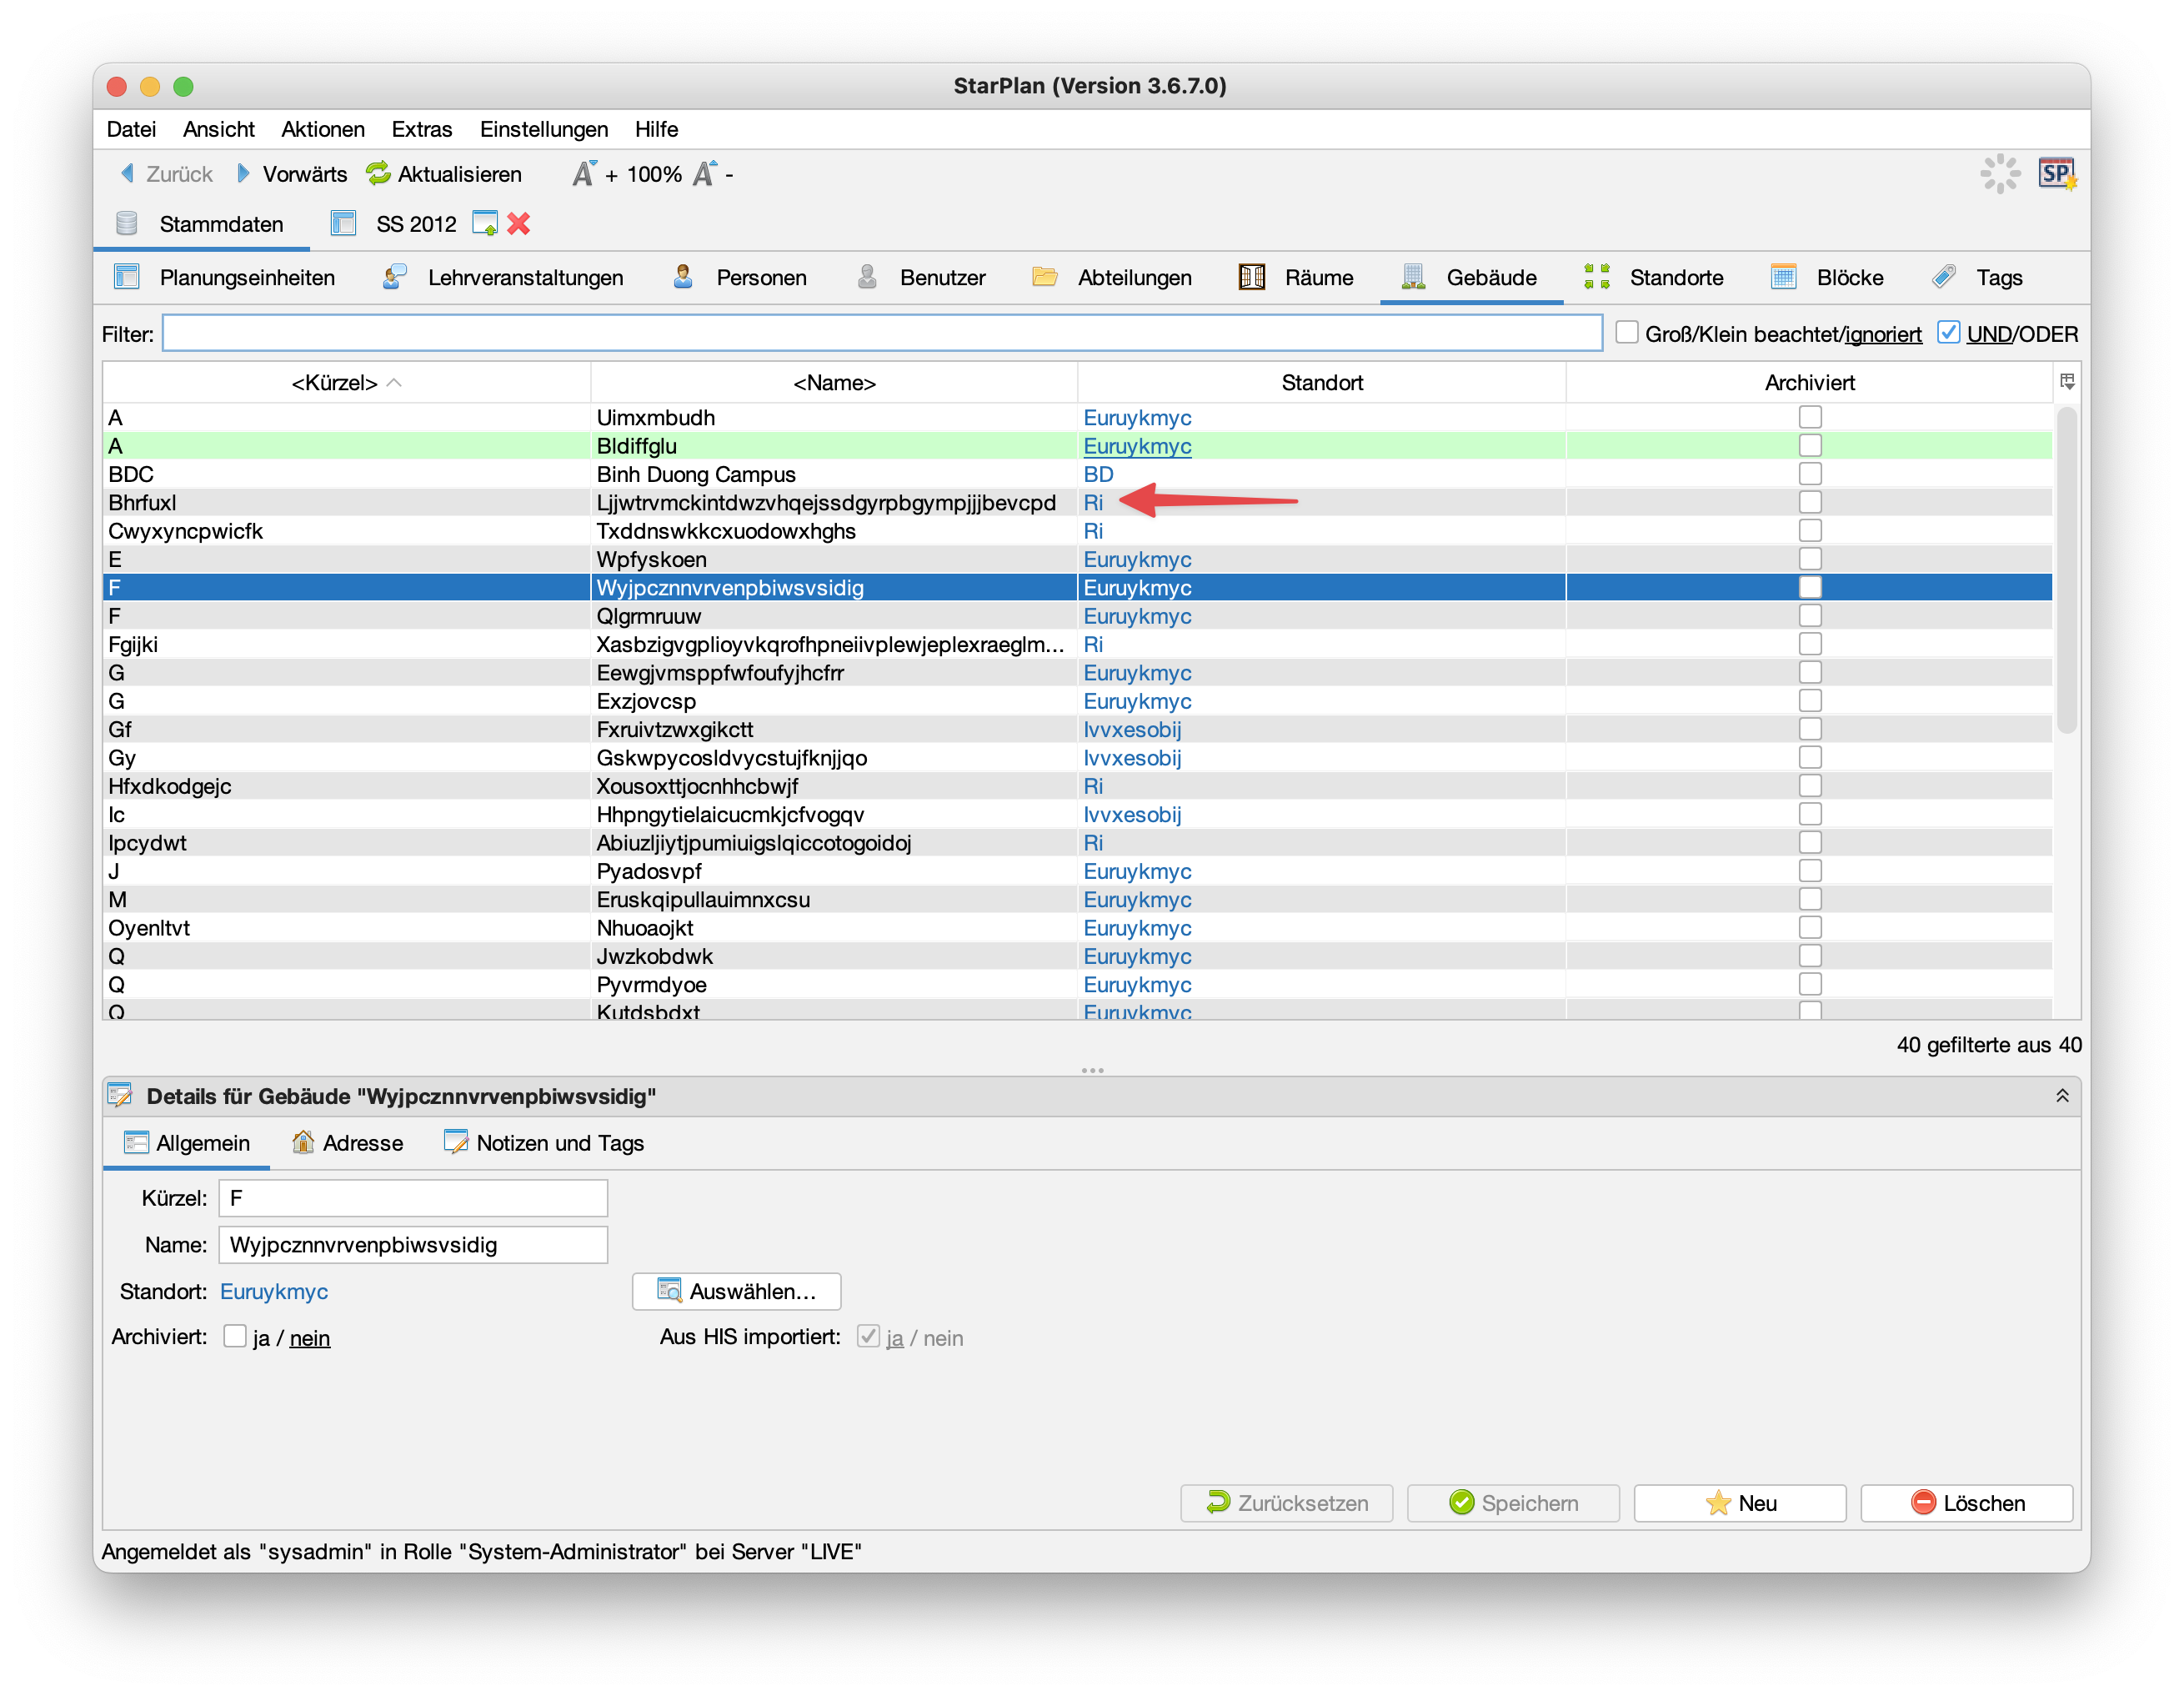
Task: Collapse the Details für Gebäude panel
Action: click(2062, 1096)
